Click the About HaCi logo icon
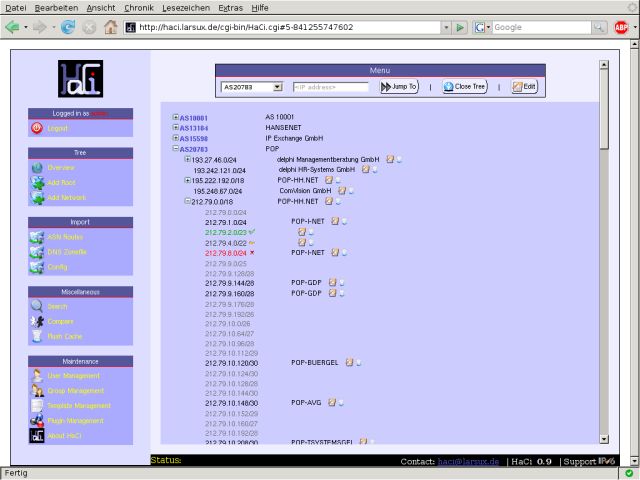The width and height of the screenshot is (640, 480). pyautogui.click(x=37, y=436)
